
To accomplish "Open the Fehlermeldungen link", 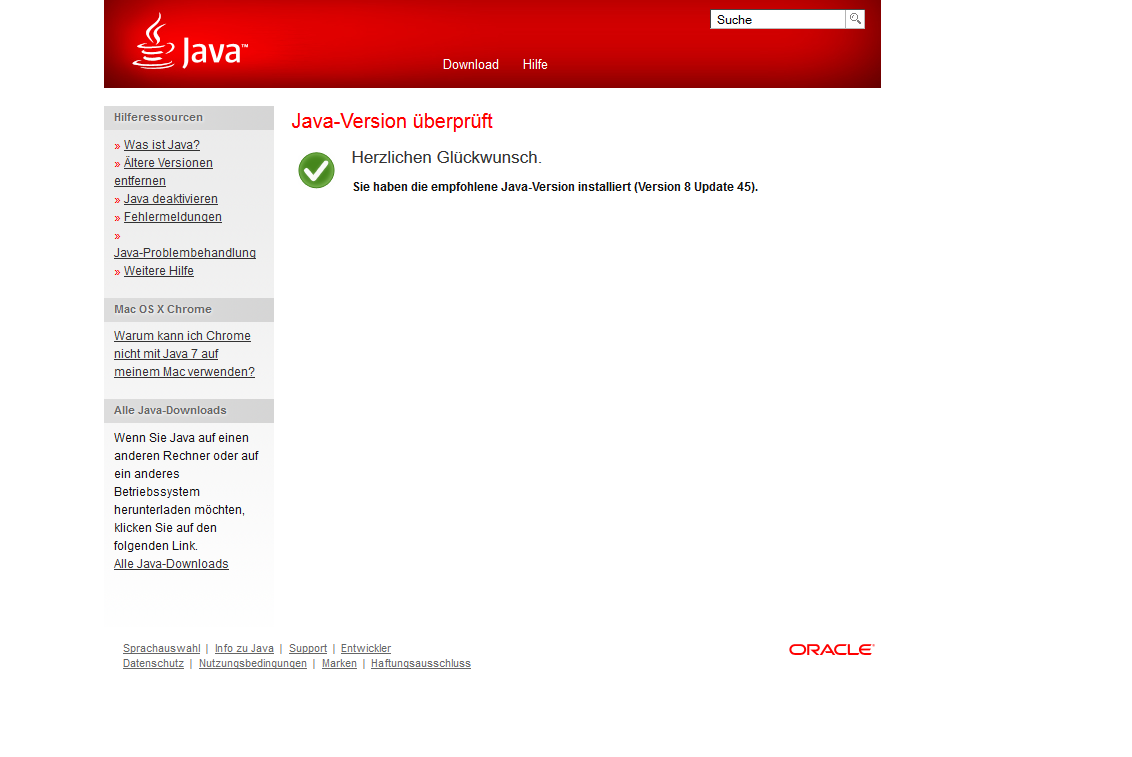I will (173, 217).
